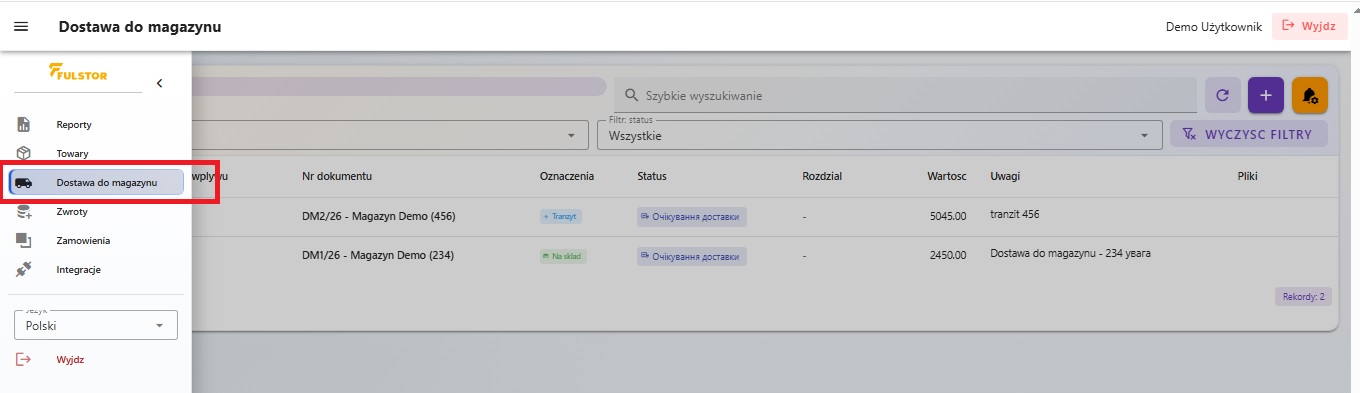
Task: Select Dostawa do magazynu menu item
Action: pos(96,182)
